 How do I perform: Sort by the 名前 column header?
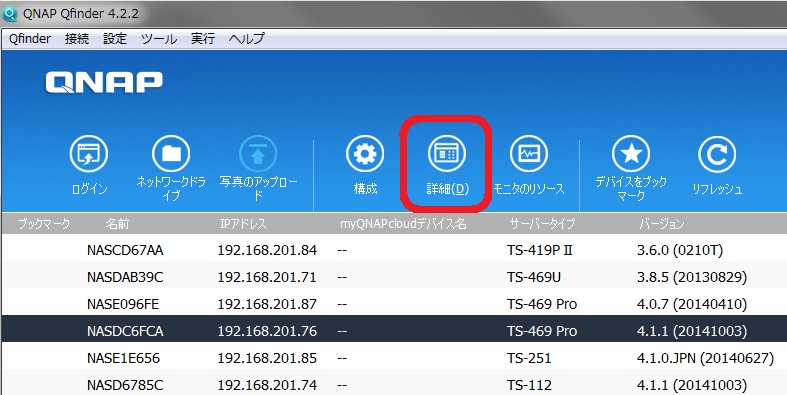(117, 224)
